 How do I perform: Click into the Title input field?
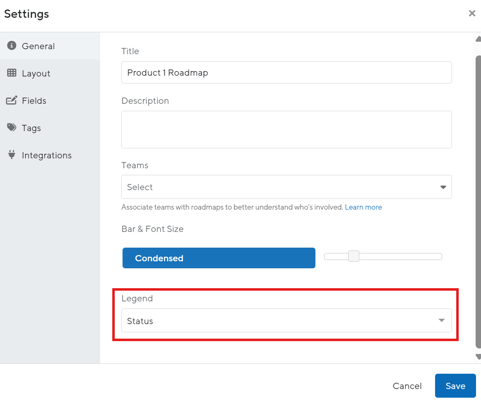[x=286, y=72]
